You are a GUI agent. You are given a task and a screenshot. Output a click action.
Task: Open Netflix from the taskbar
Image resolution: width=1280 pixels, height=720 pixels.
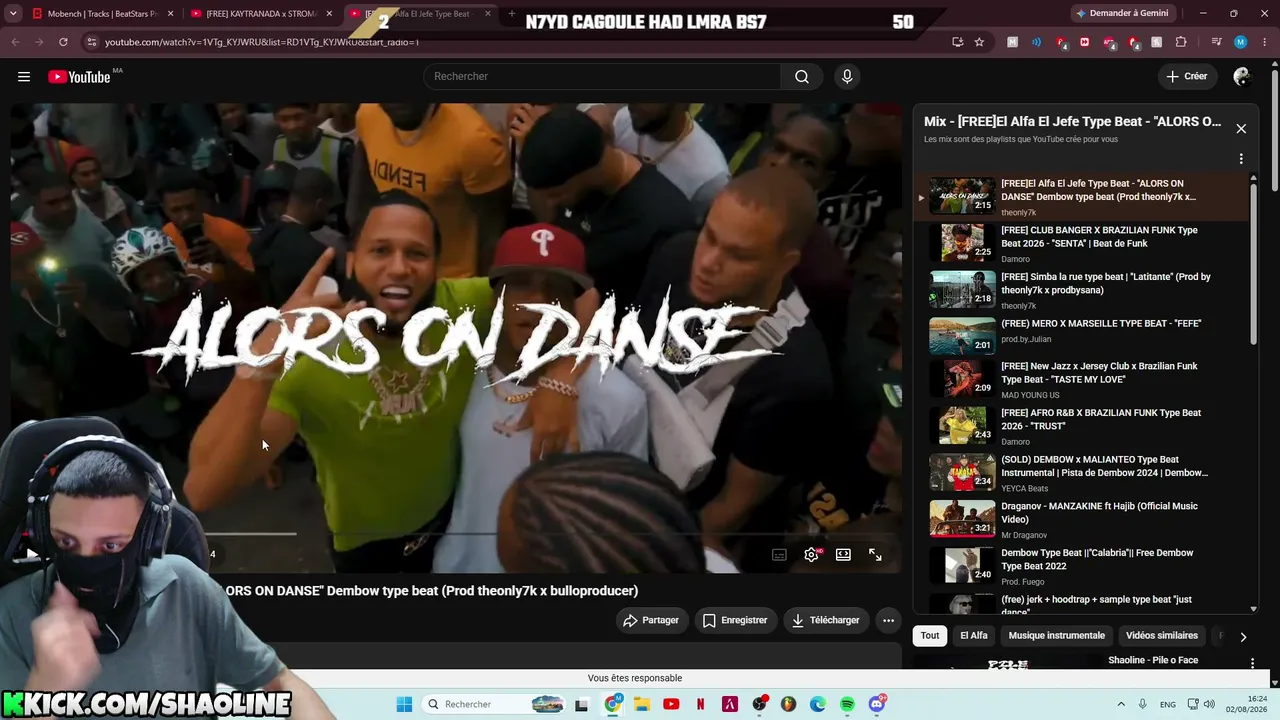700,704
